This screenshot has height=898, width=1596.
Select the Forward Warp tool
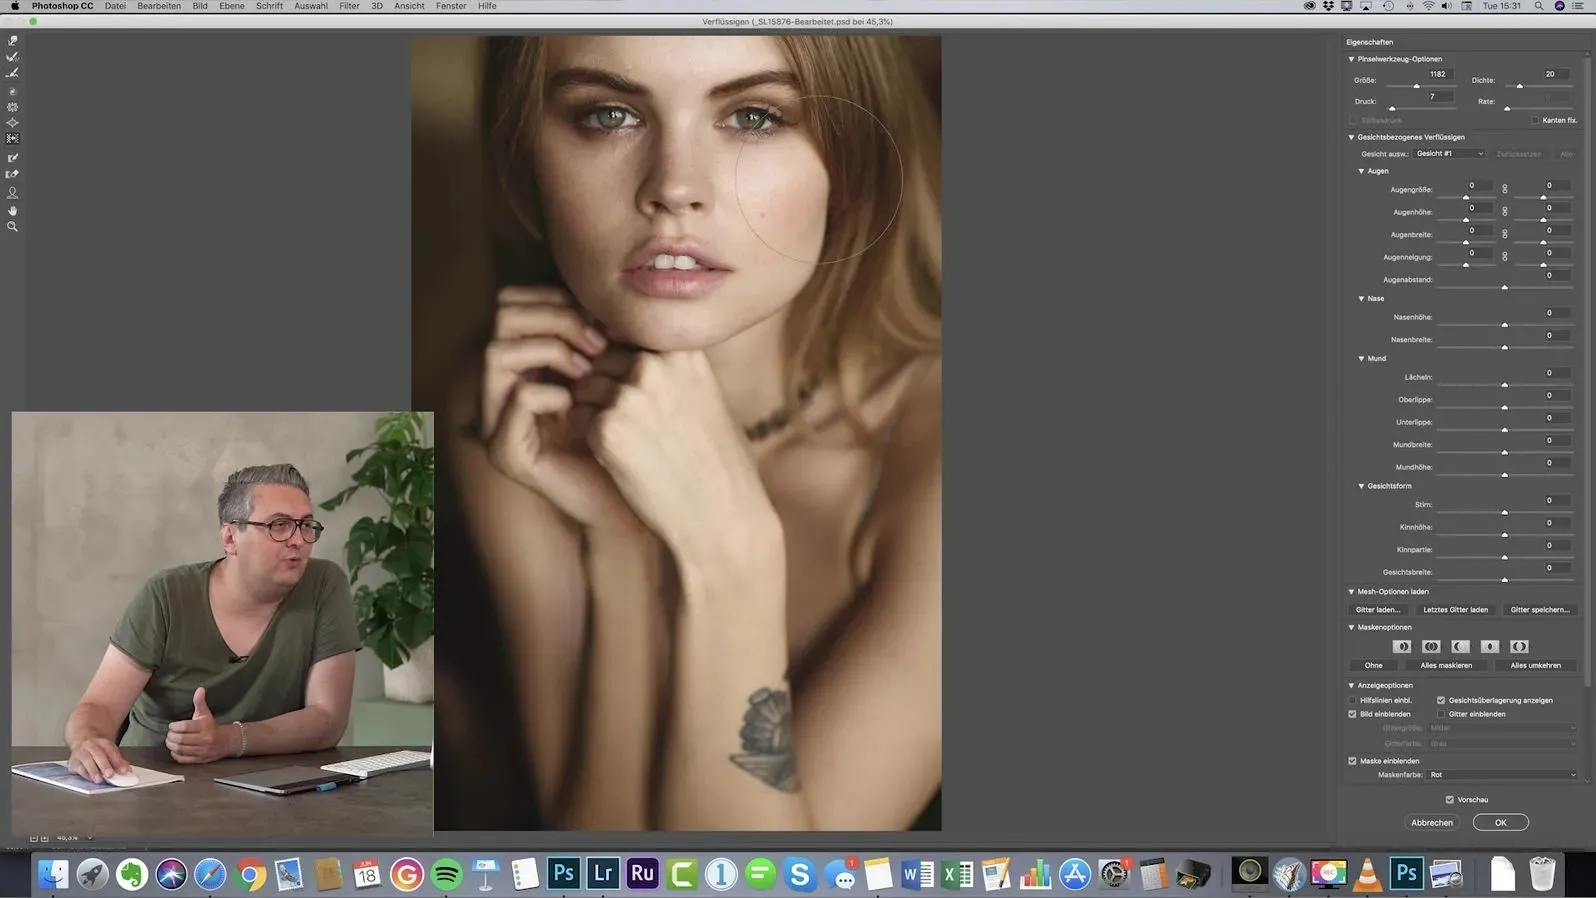(x=13, y=41)
